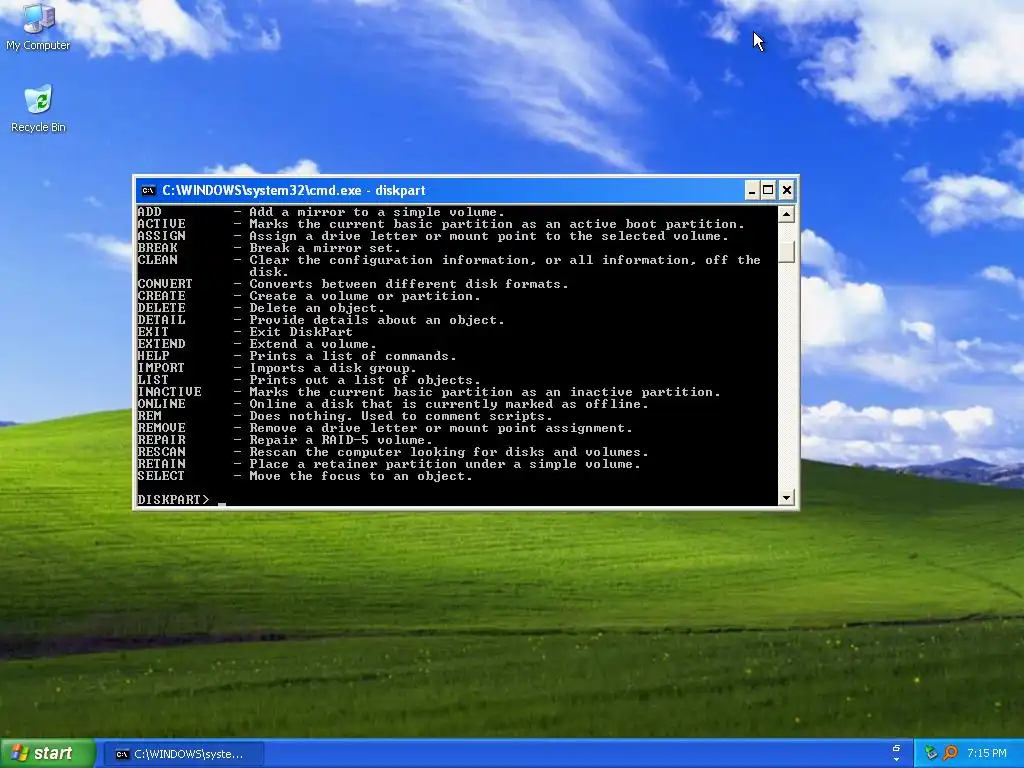Click the HELP command text

(153, 356)
